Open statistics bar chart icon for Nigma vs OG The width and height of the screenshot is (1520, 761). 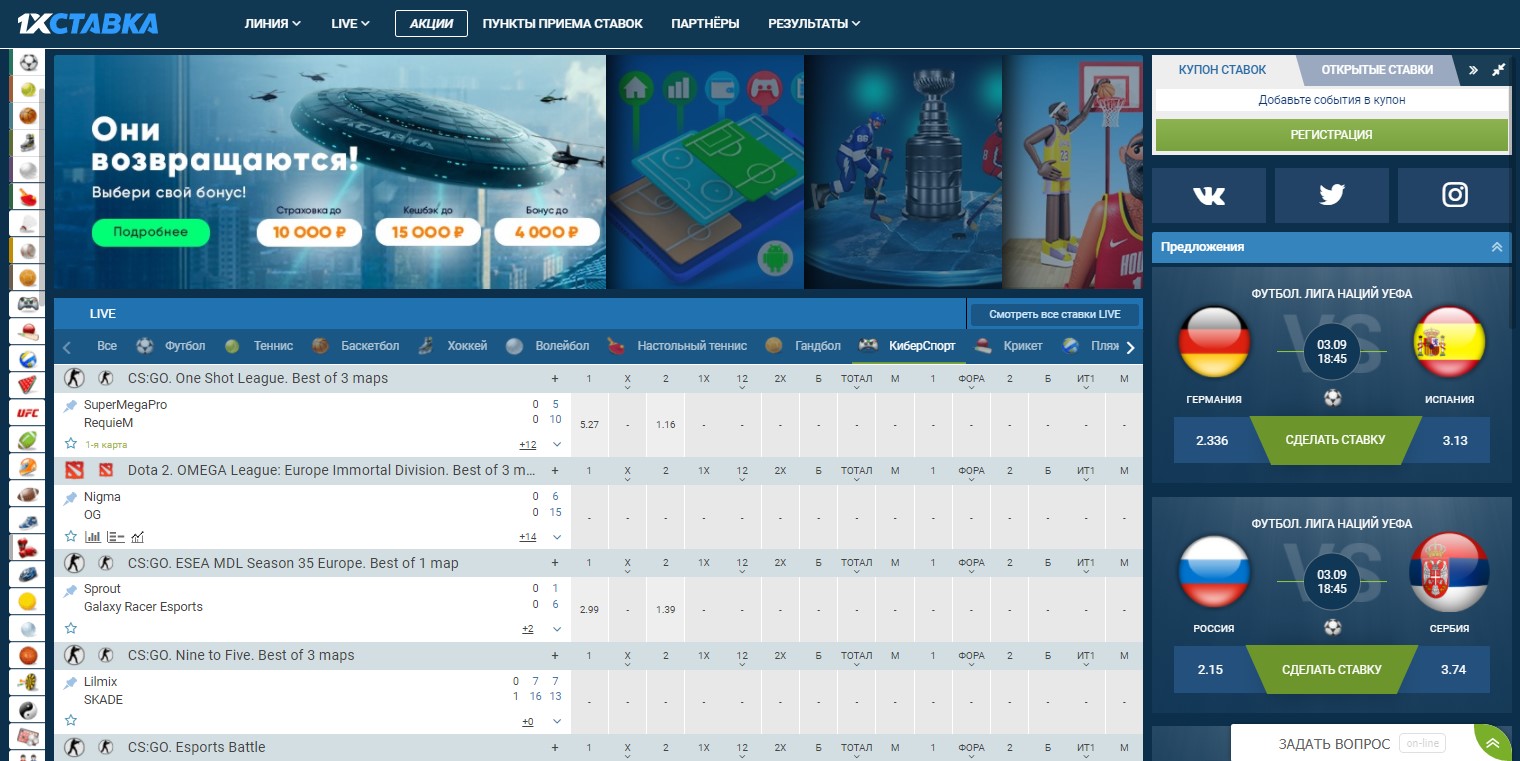coord(93,537)
